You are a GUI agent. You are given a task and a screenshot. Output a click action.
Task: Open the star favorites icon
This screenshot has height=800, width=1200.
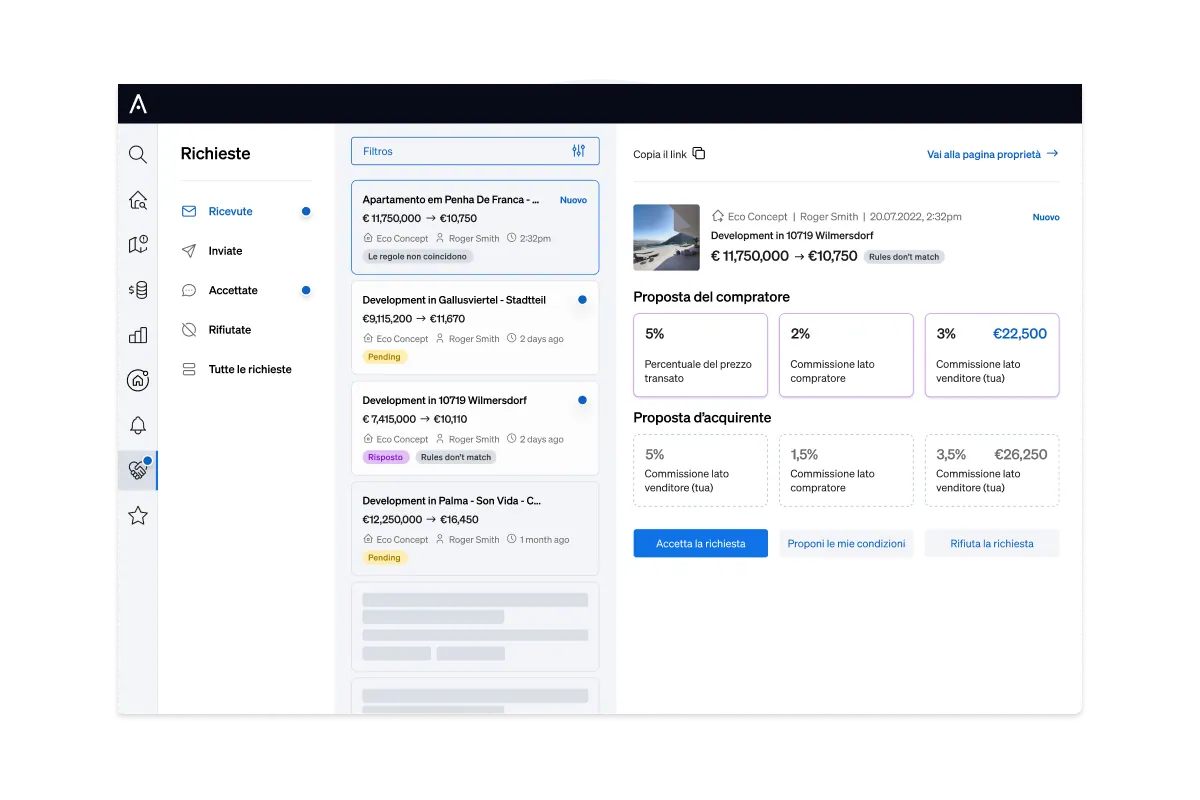[x=138, y=516]
